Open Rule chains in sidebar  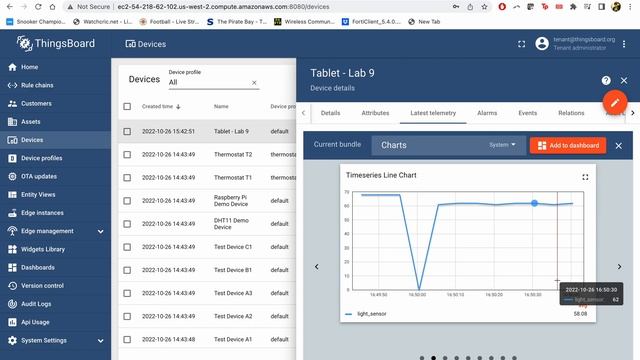(55, 85)
